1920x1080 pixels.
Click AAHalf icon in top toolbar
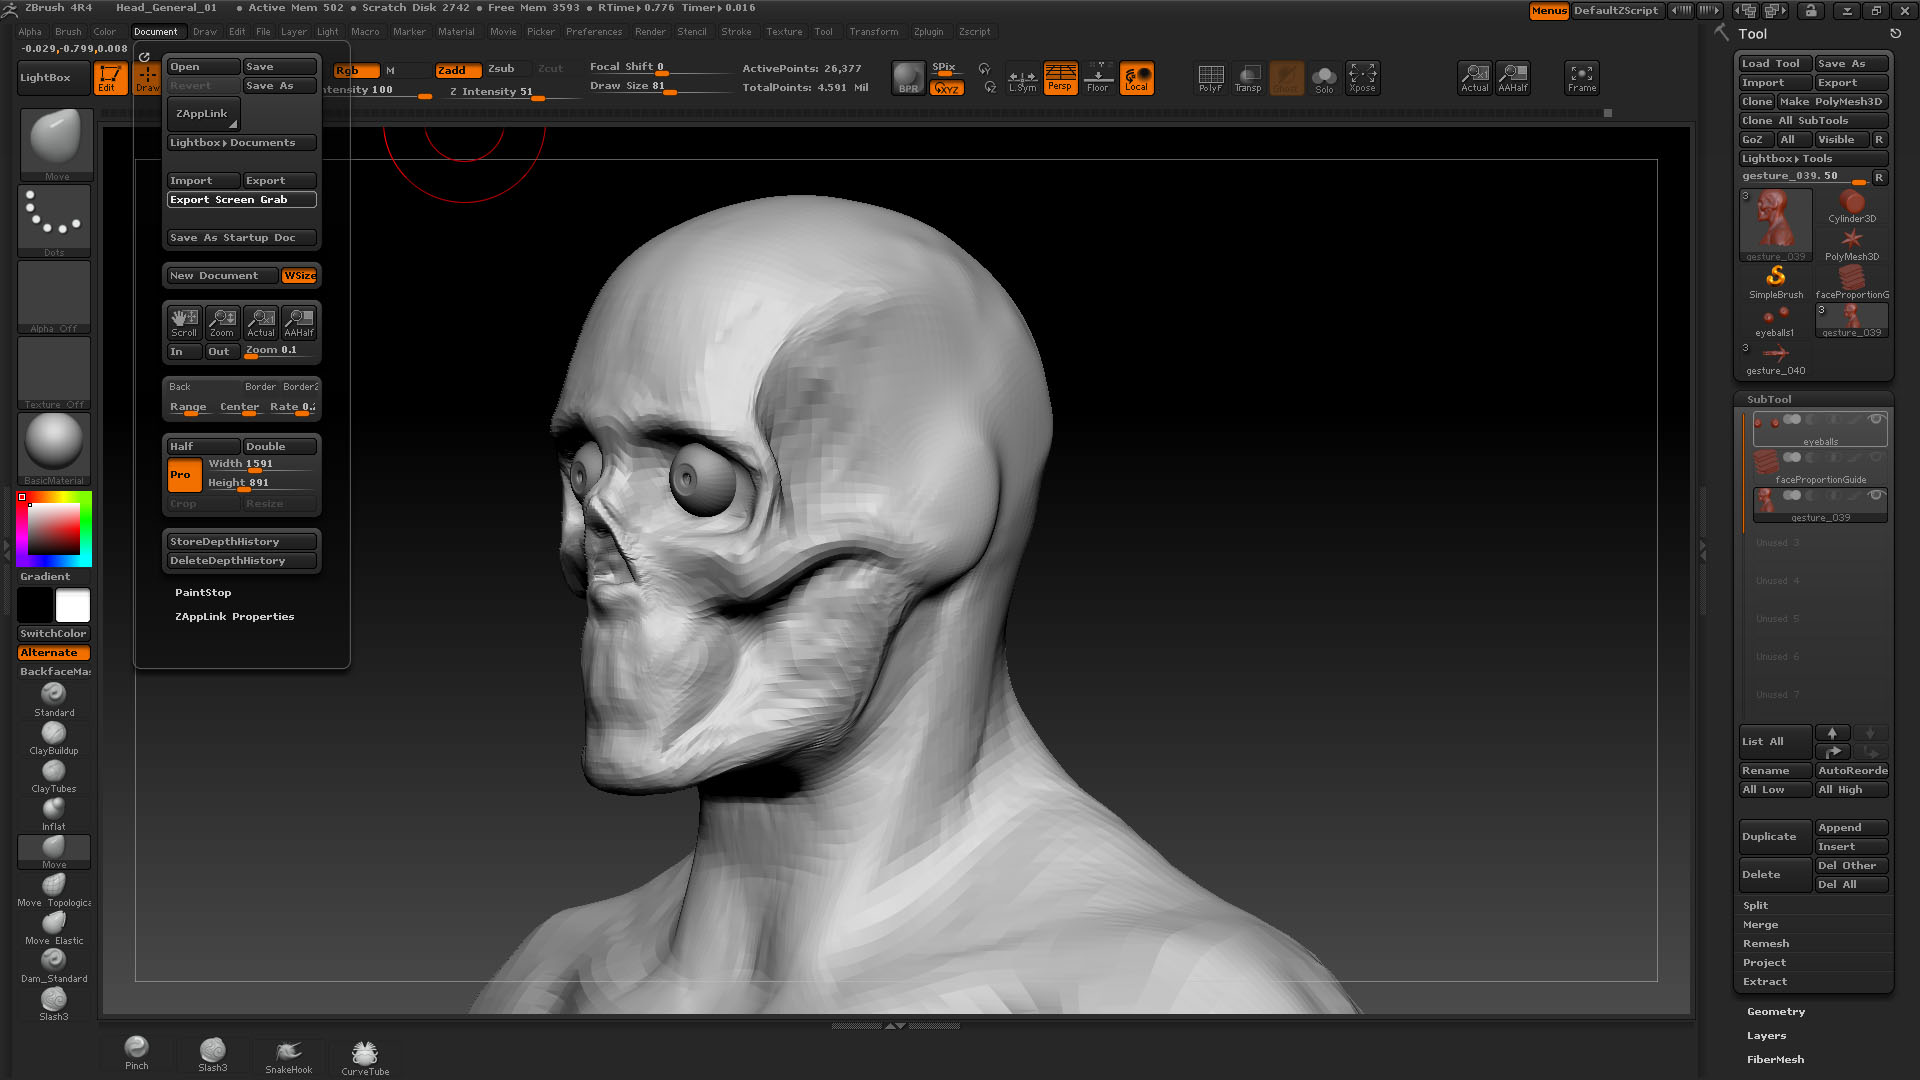pyautogui.click(x=1513, y=78)
